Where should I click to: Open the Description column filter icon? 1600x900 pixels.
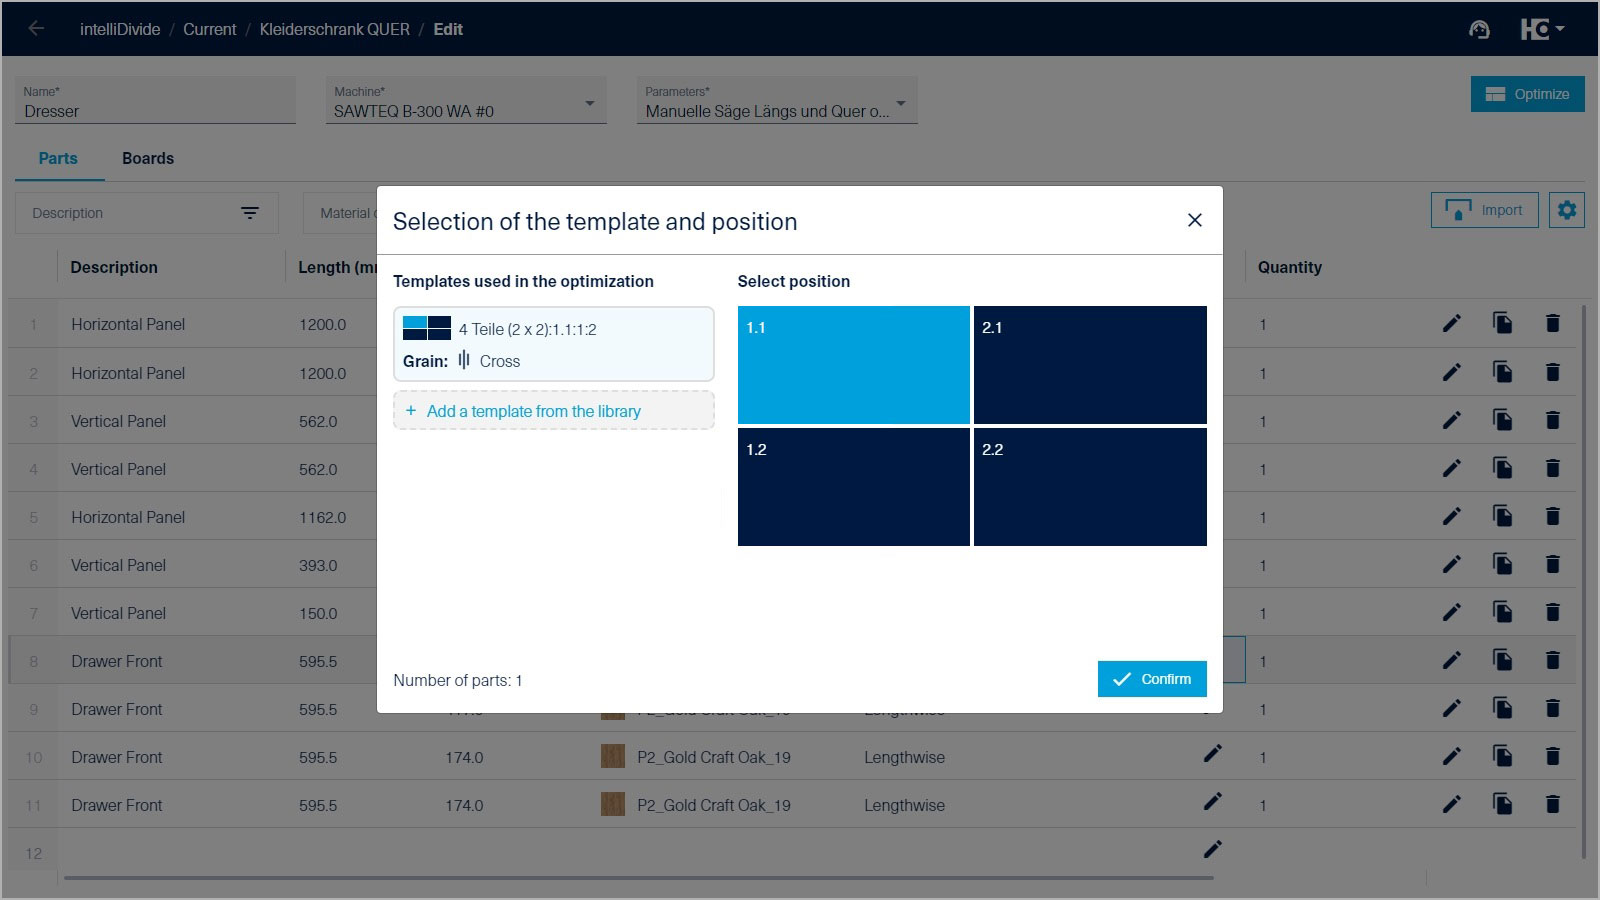click(x=250, y=213)
